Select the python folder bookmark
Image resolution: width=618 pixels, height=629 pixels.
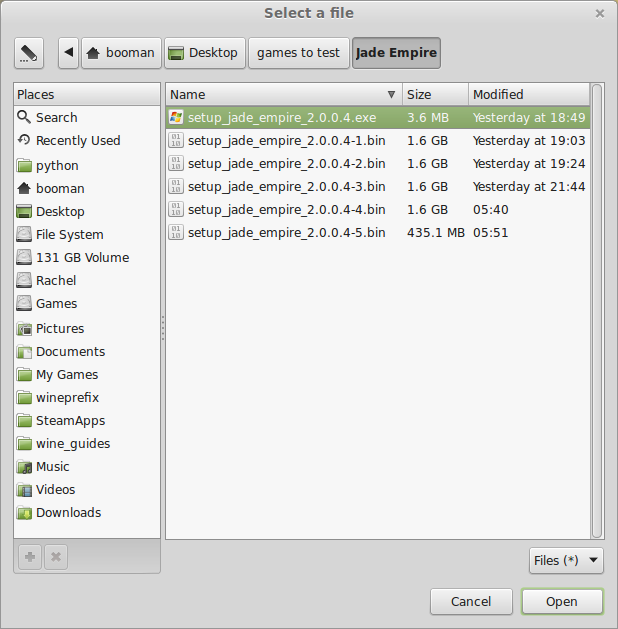[x=87, y=165]
